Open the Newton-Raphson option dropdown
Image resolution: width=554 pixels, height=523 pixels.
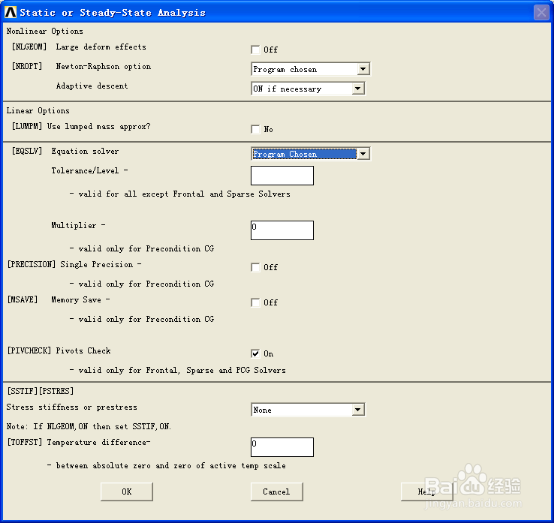coord(310,69)
